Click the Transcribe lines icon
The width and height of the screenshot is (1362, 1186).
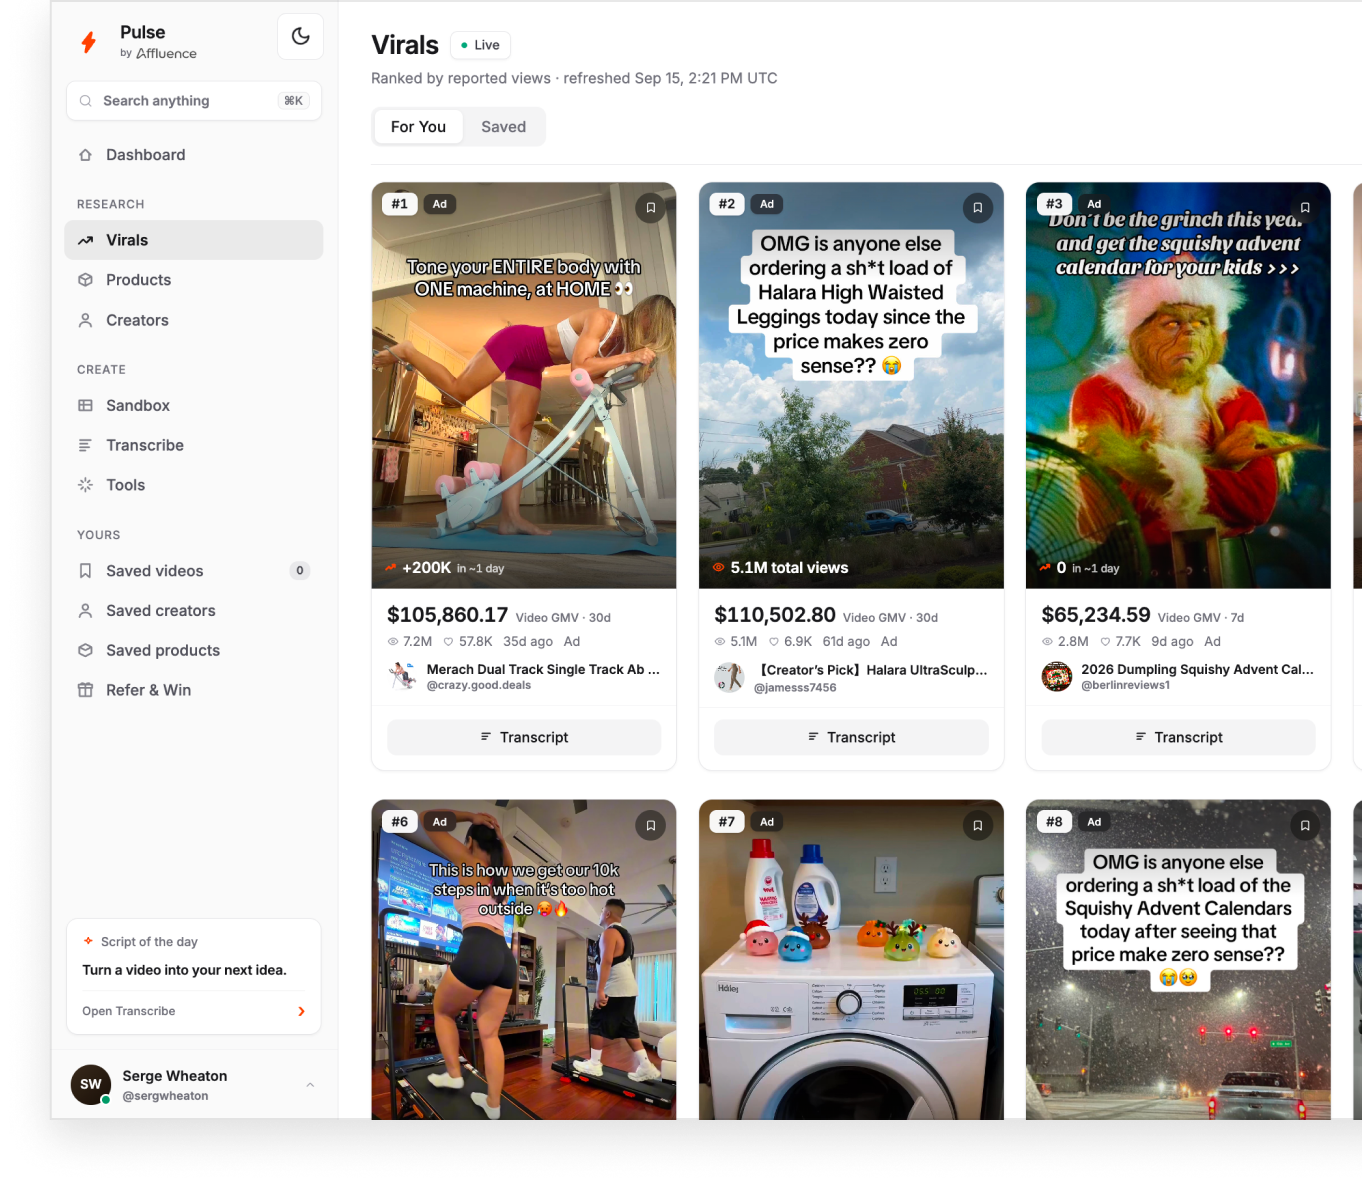coord(86,445)
